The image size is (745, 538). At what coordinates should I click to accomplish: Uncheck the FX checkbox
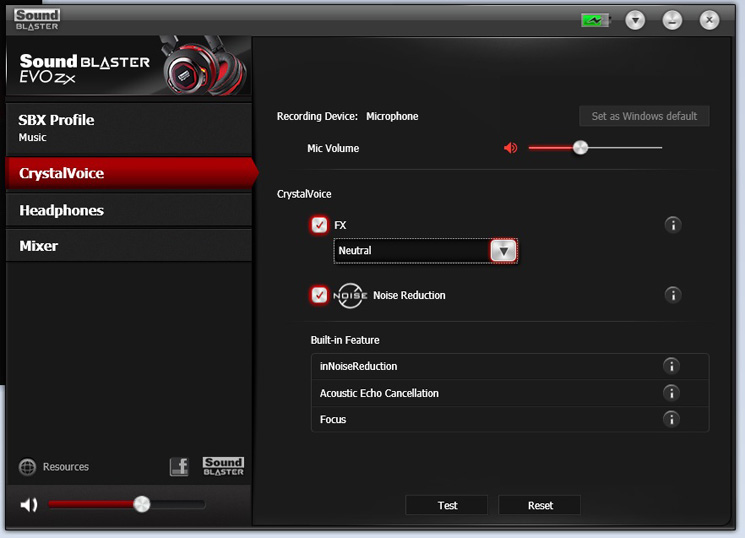(x=319, y=225)
